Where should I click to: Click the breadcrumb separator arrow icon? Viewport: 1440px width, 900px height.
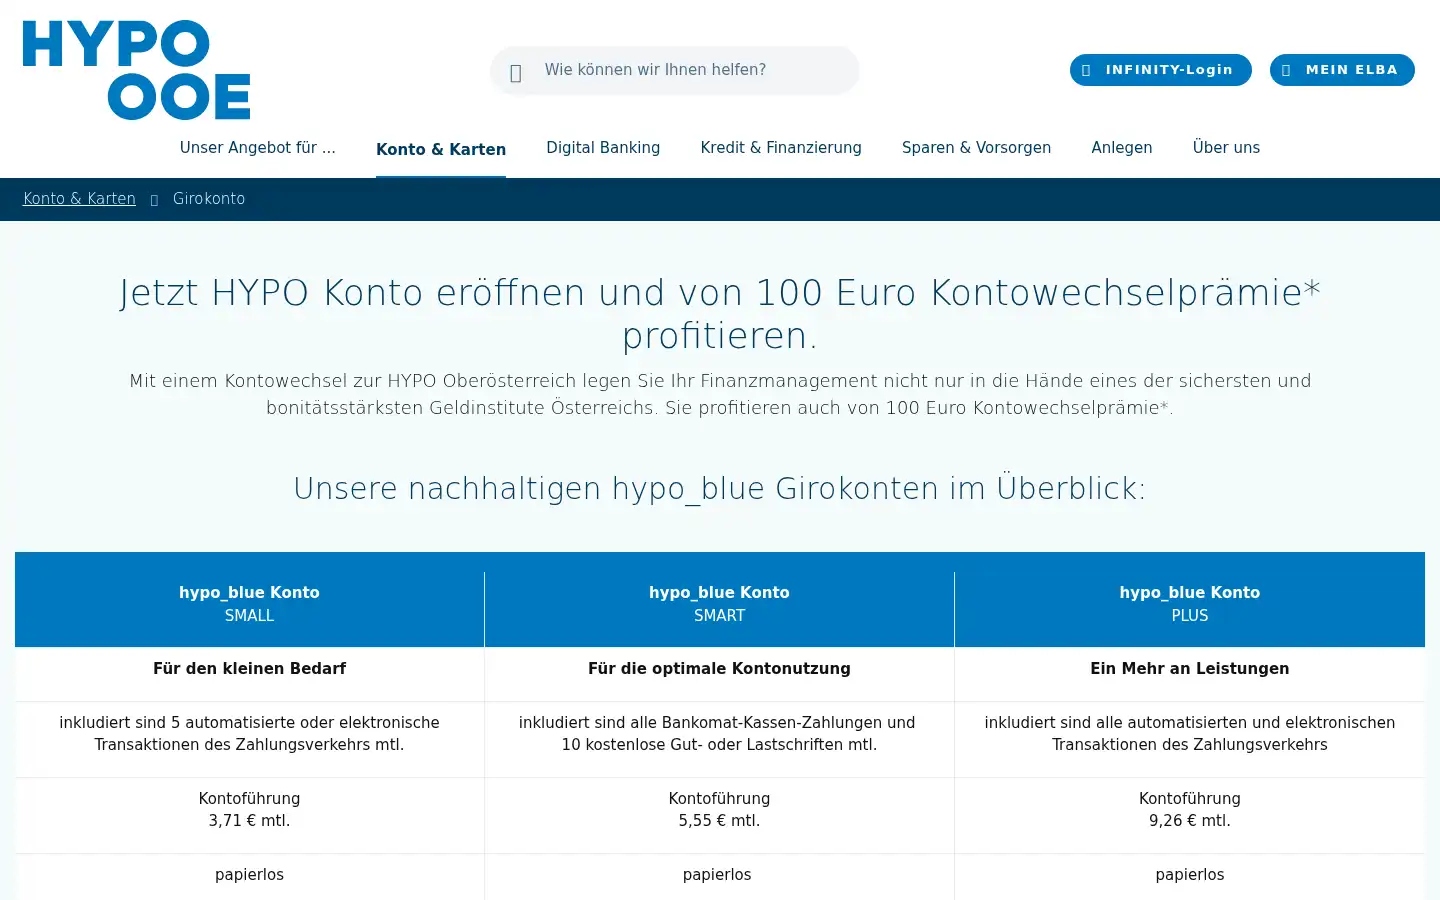coord(154,200)
